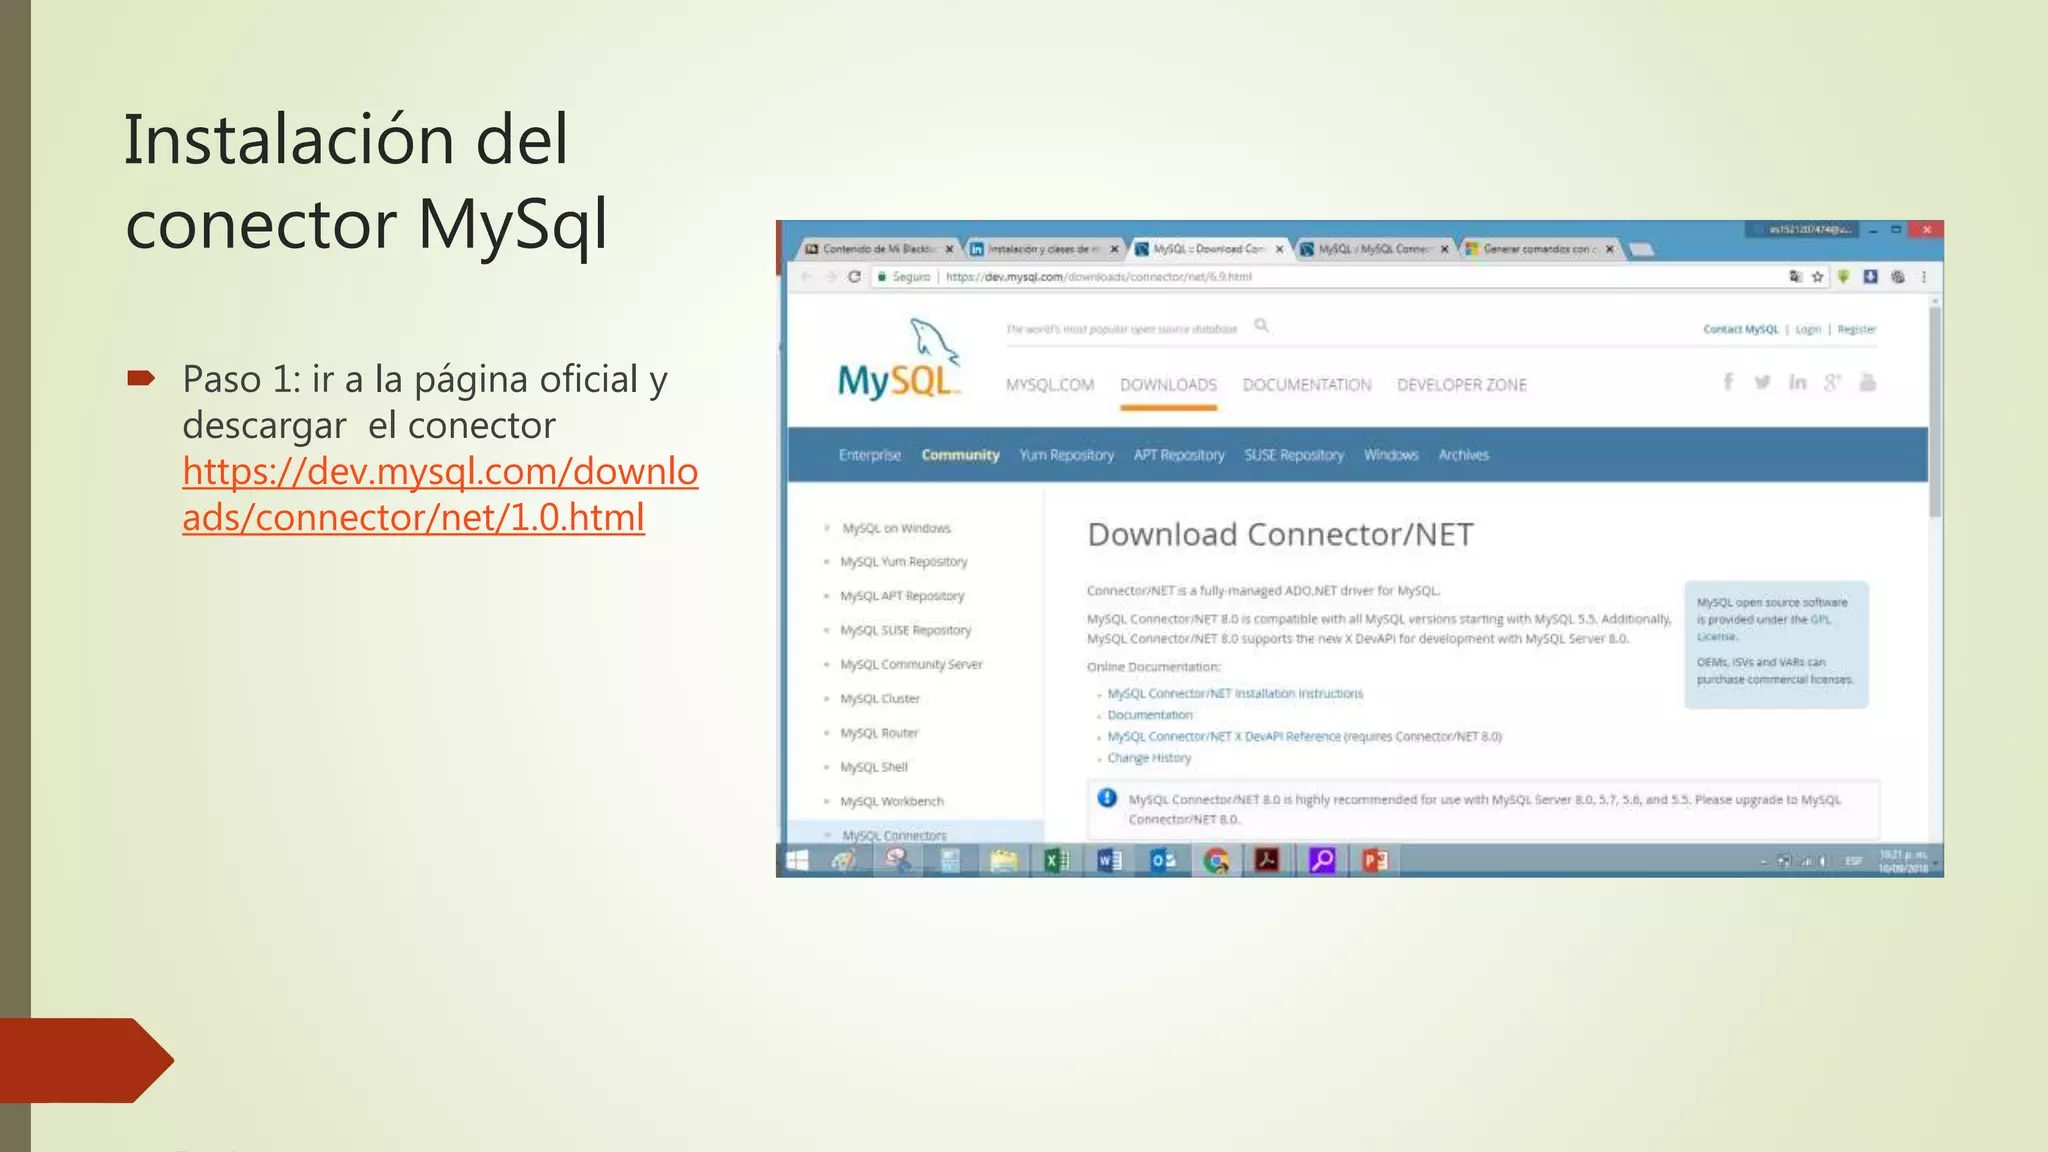This screenshot has width=2048, height=1152.
Task: Click the browser forward arrow
Action: [830, 277]
